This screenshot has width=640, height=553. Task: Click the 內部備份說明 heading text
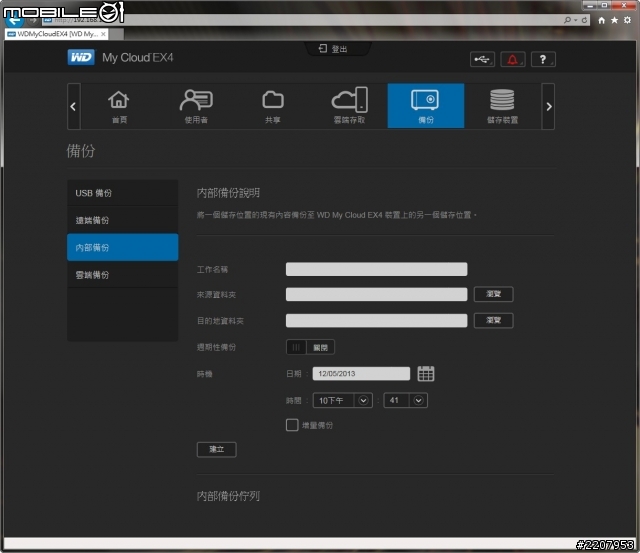click(x=228, y=193)
